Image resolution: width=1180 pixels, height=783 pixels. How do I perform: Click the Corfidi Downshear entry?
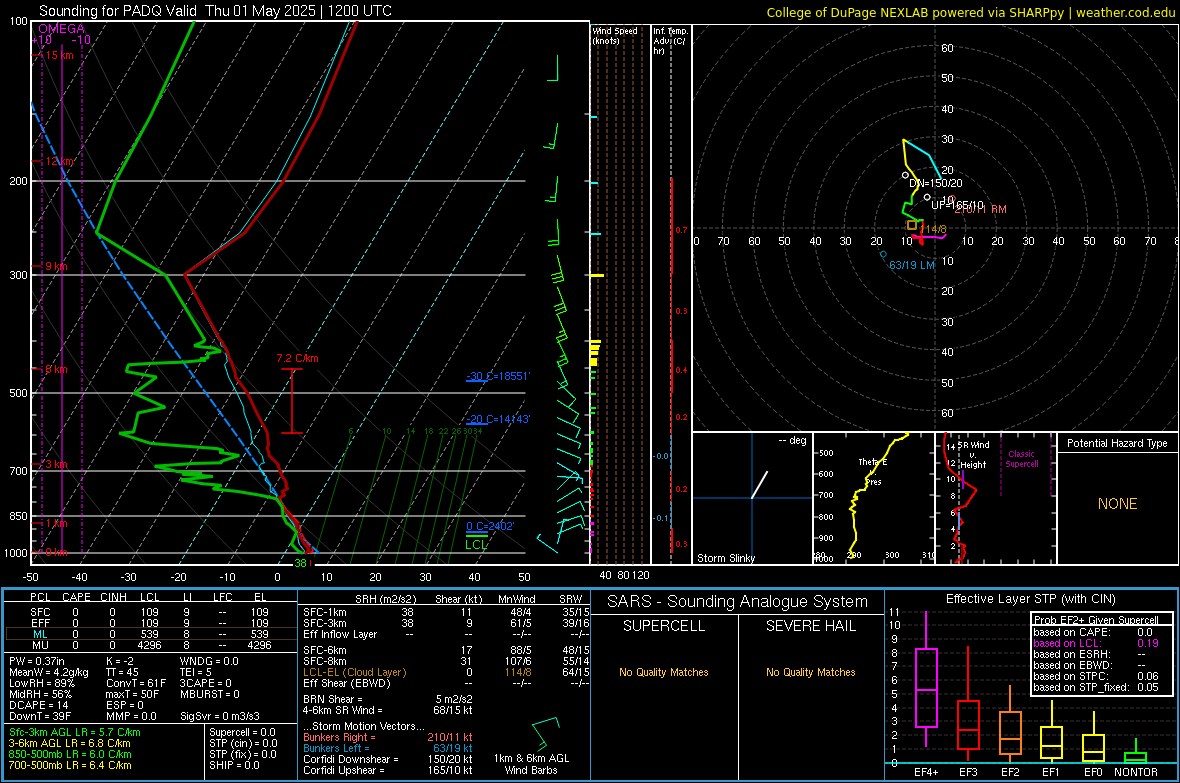click(x=388, y=759)
